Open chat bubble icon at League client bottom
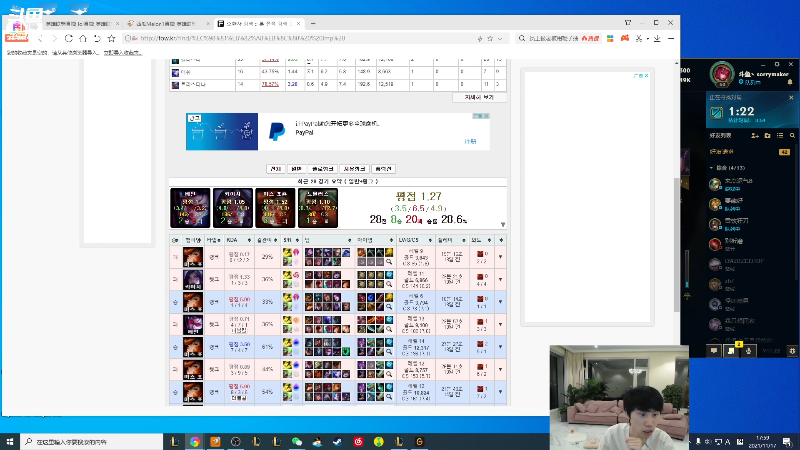800x450 pixels. tap(713, 351)
